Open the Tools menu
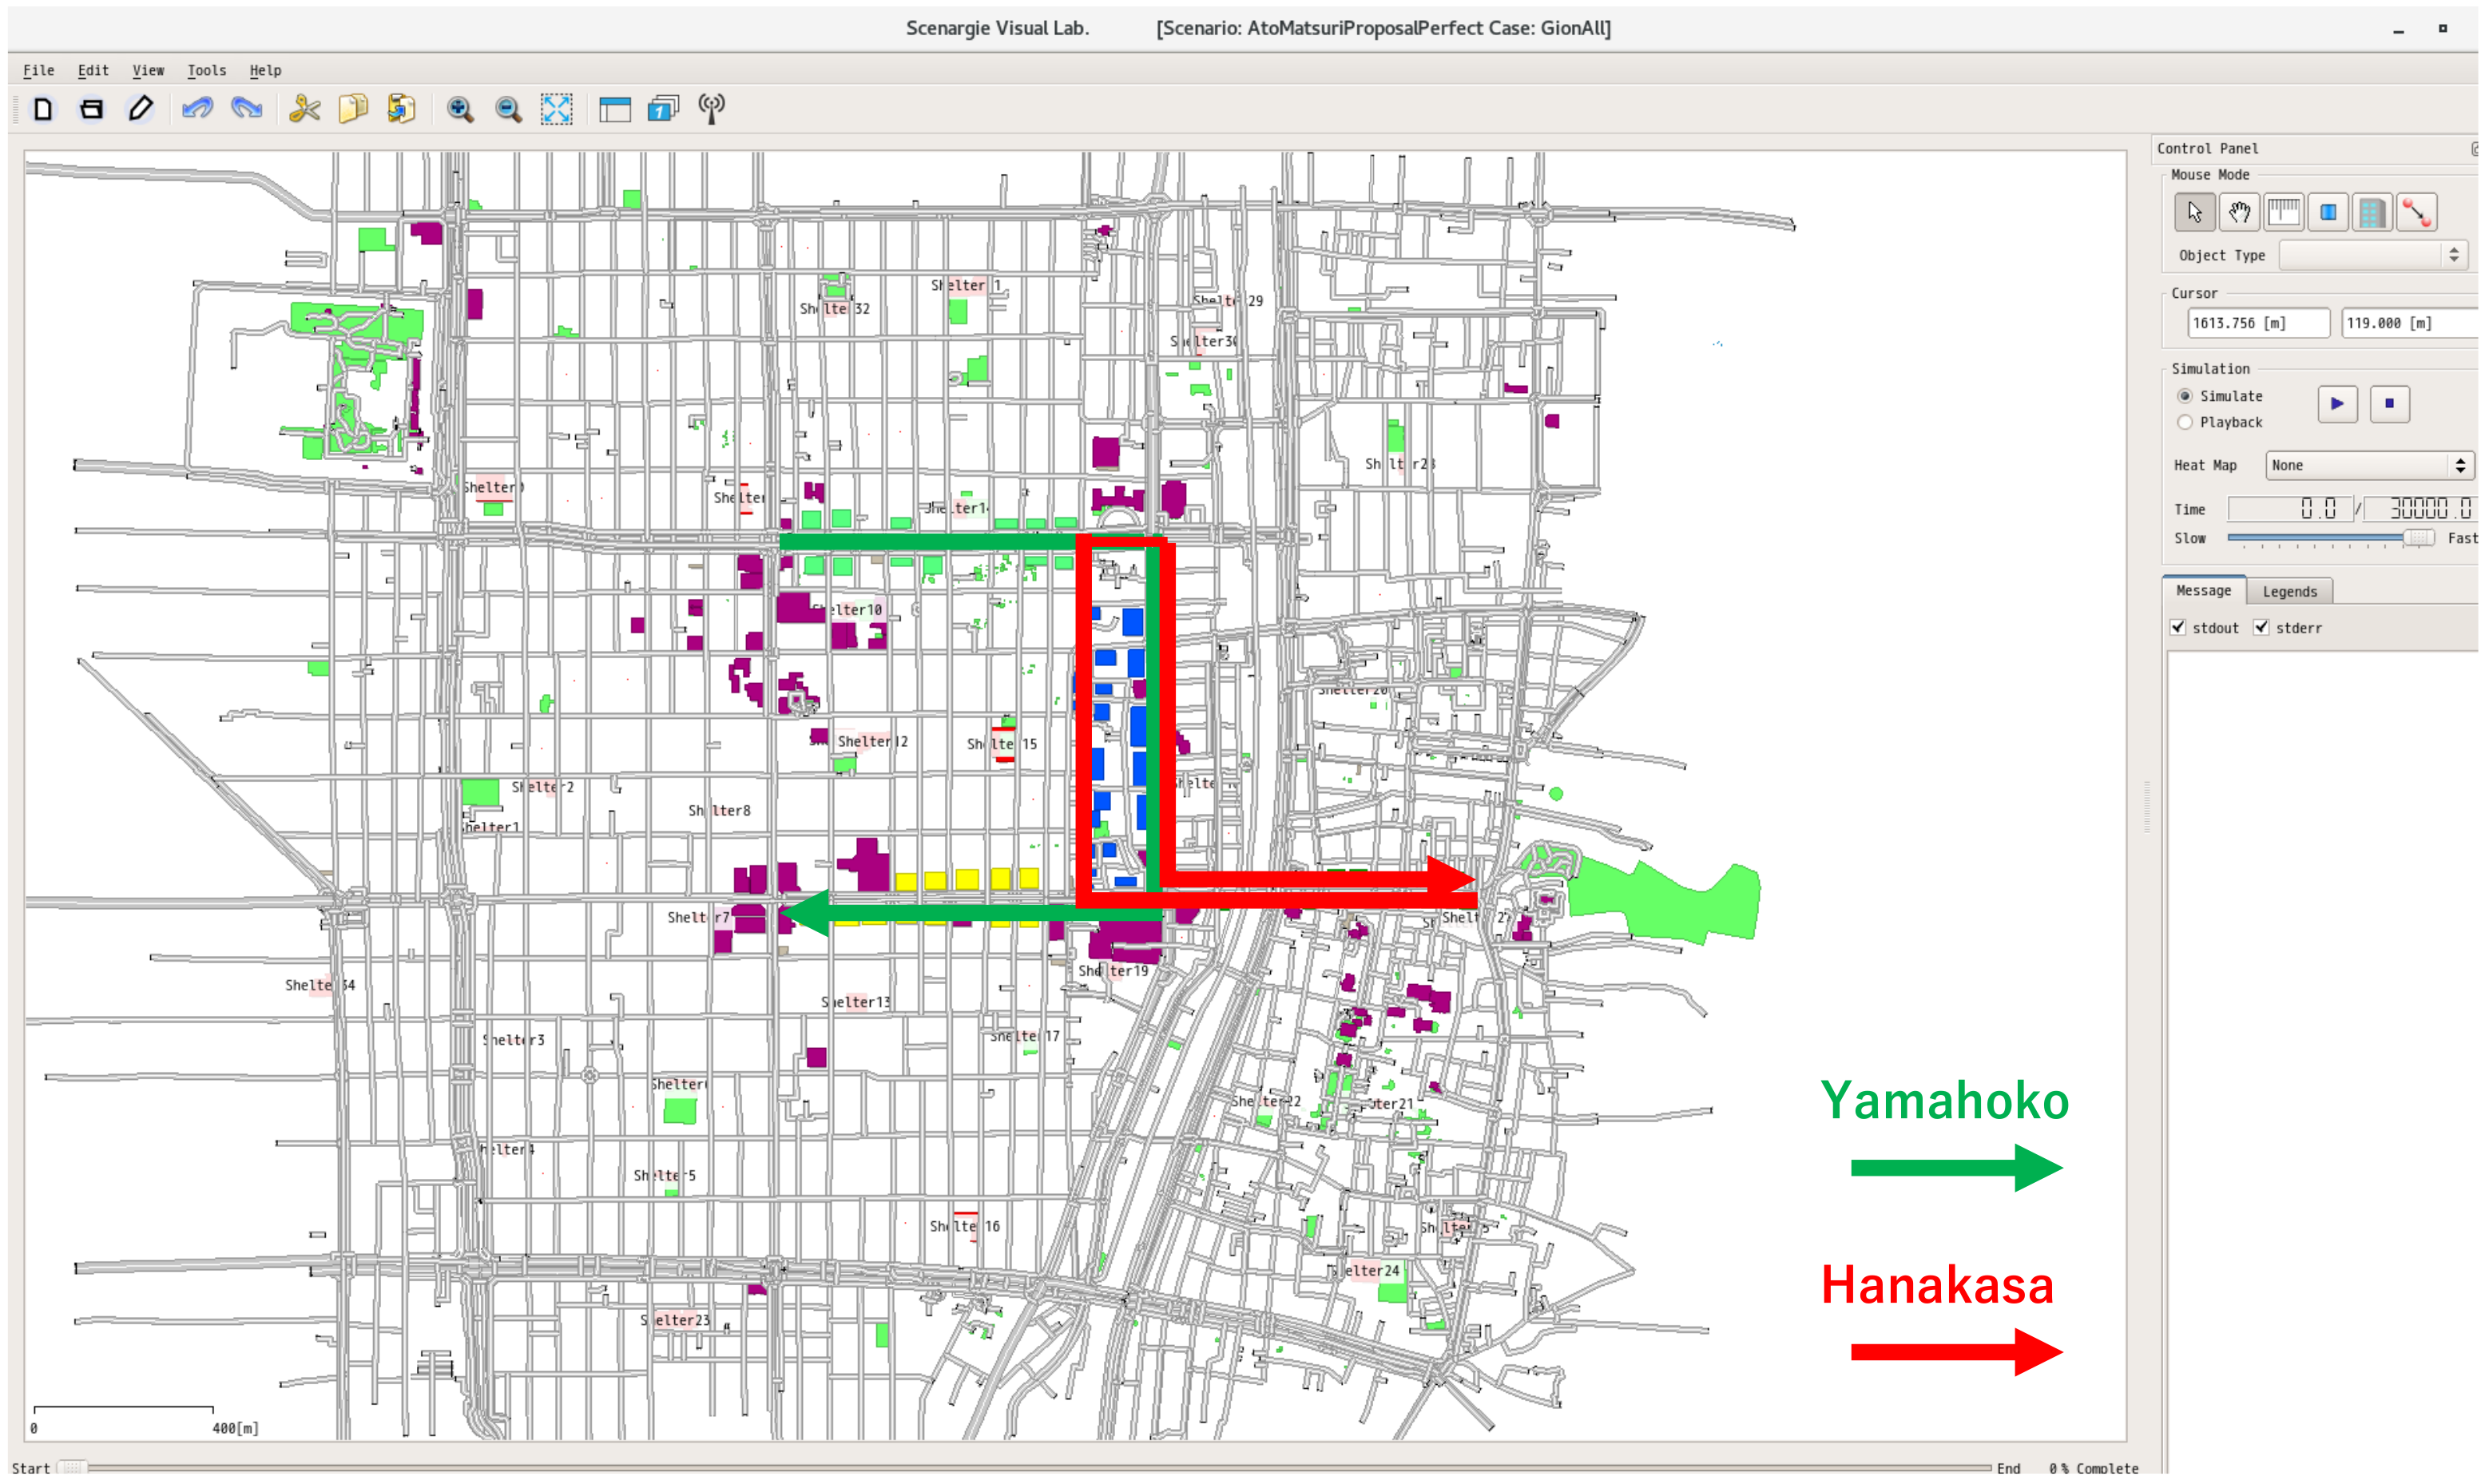 click(x=206, y=70)
